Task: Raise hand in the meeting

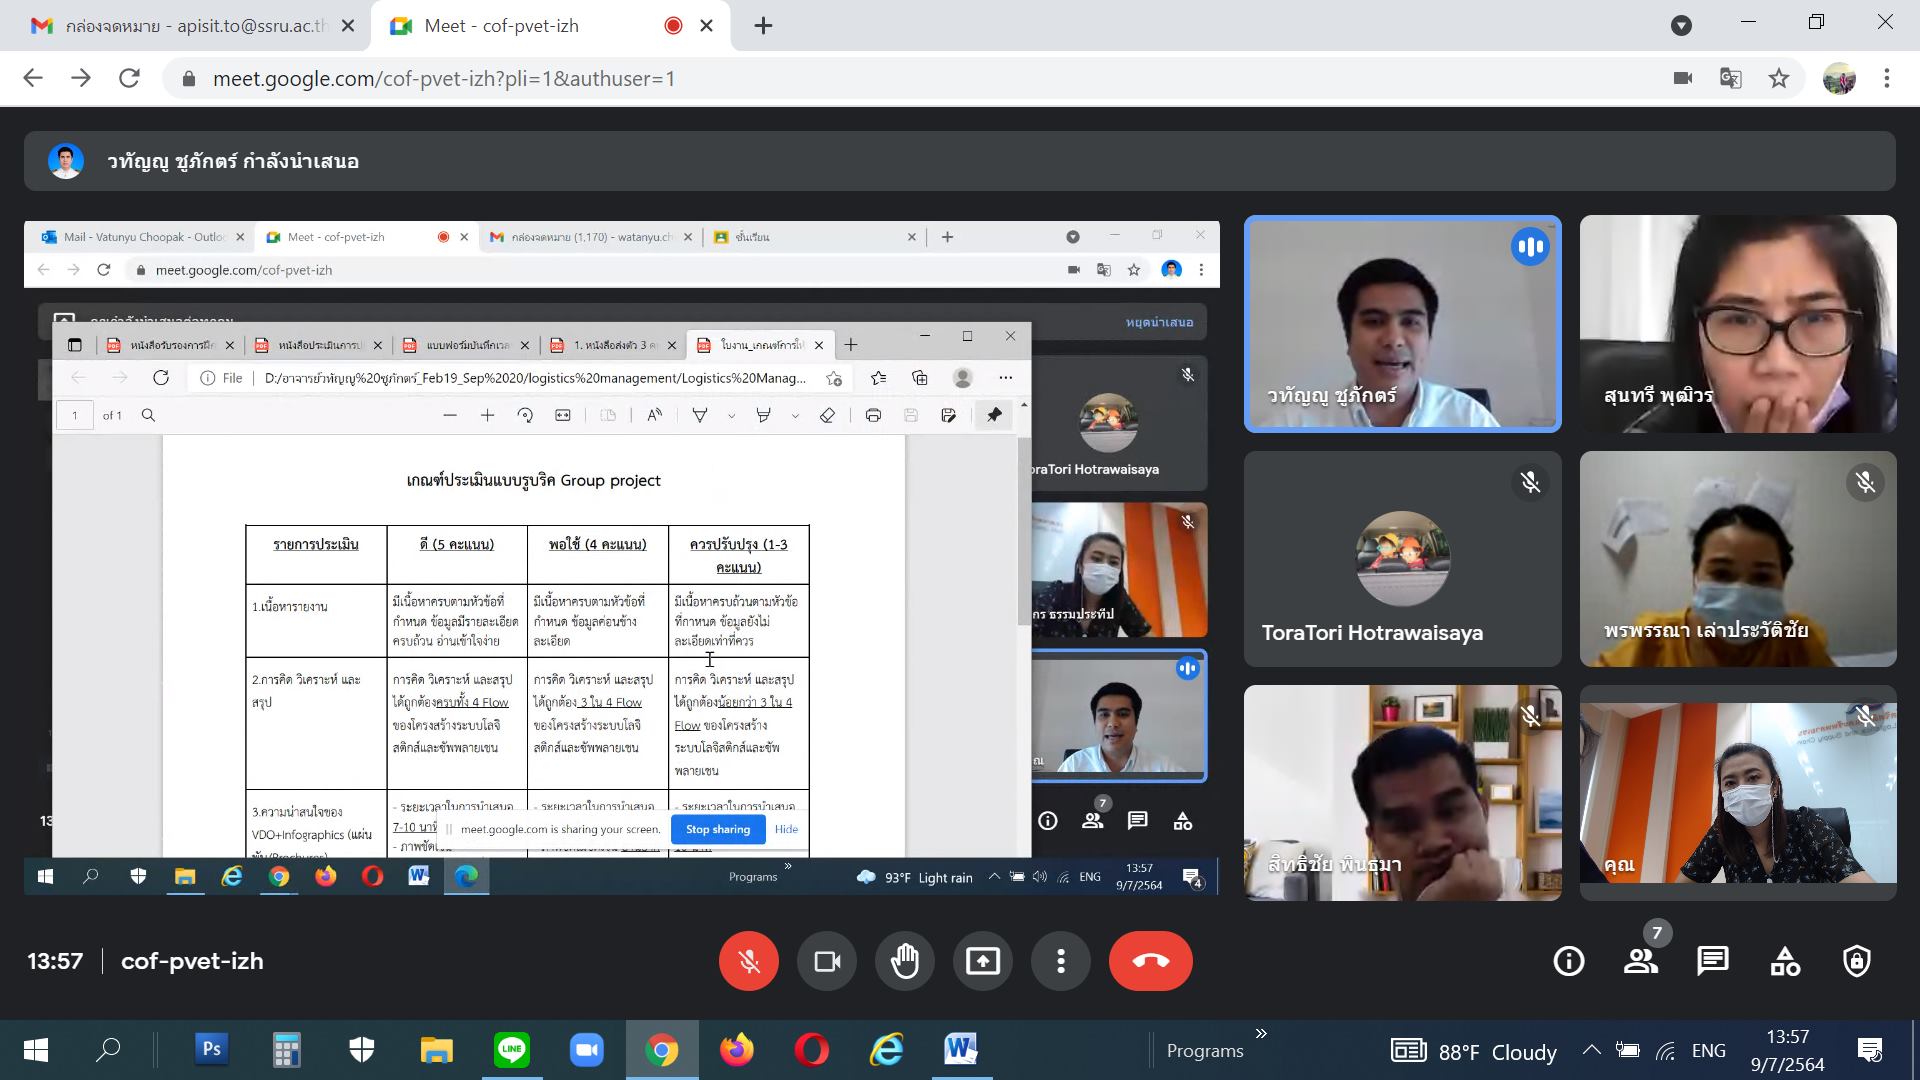Action: click(905, 961)
